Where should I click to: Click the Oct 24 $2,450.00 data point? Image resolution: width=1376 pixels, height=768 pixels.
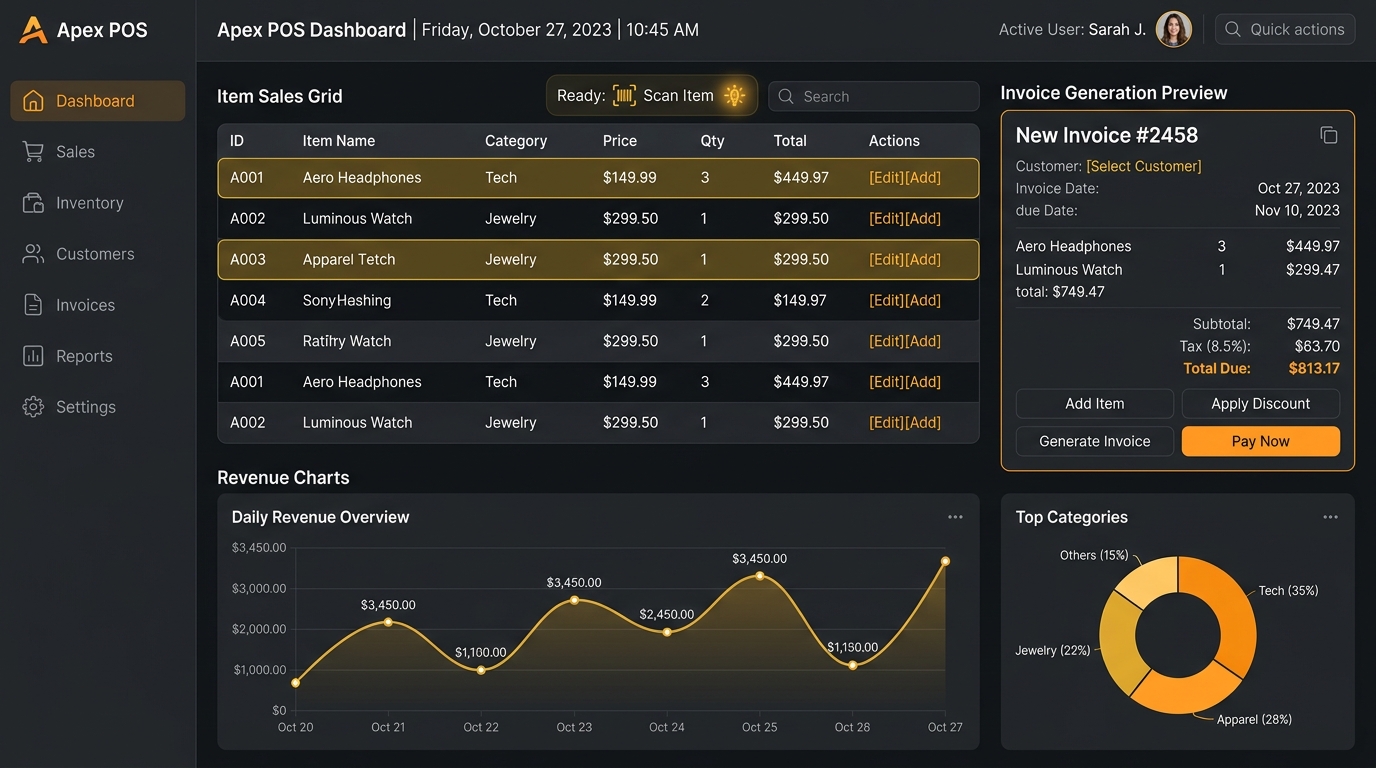667,632
